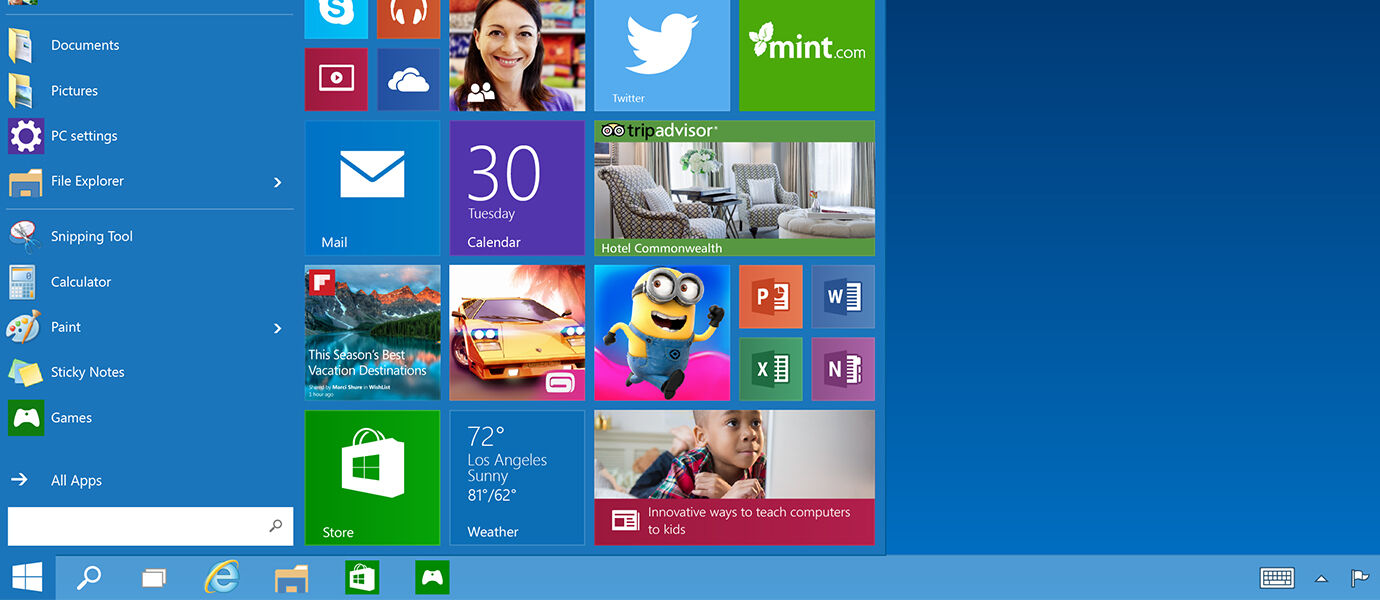
Task: Open the TripAdvisor Hotel Commonwealth tile
Action: [735, 188]
